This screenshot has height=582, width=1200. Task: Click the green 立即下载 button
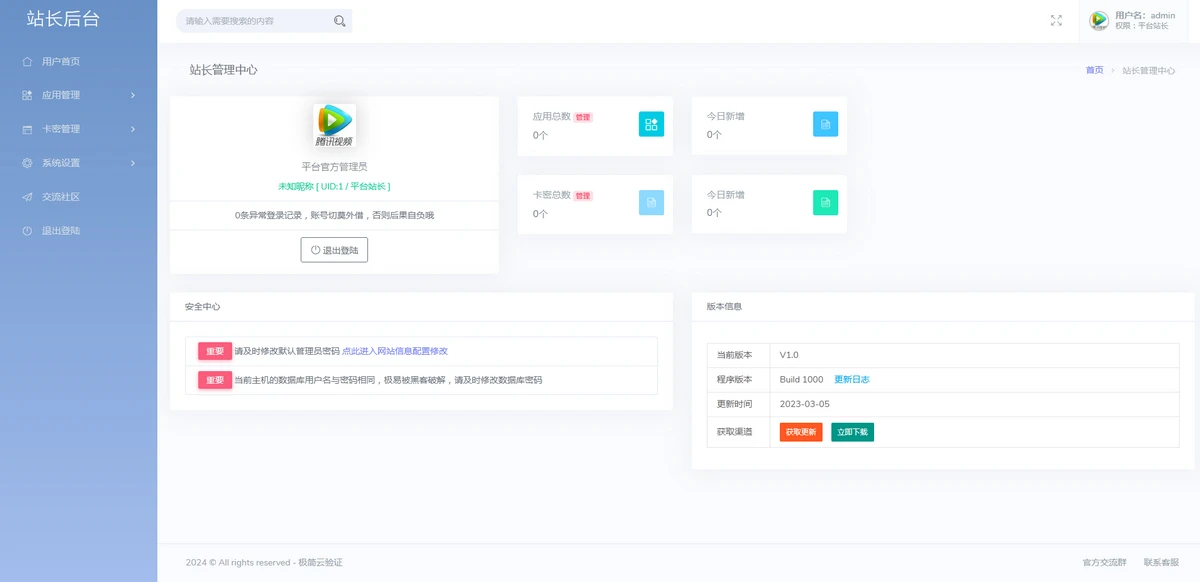(852, 432)
